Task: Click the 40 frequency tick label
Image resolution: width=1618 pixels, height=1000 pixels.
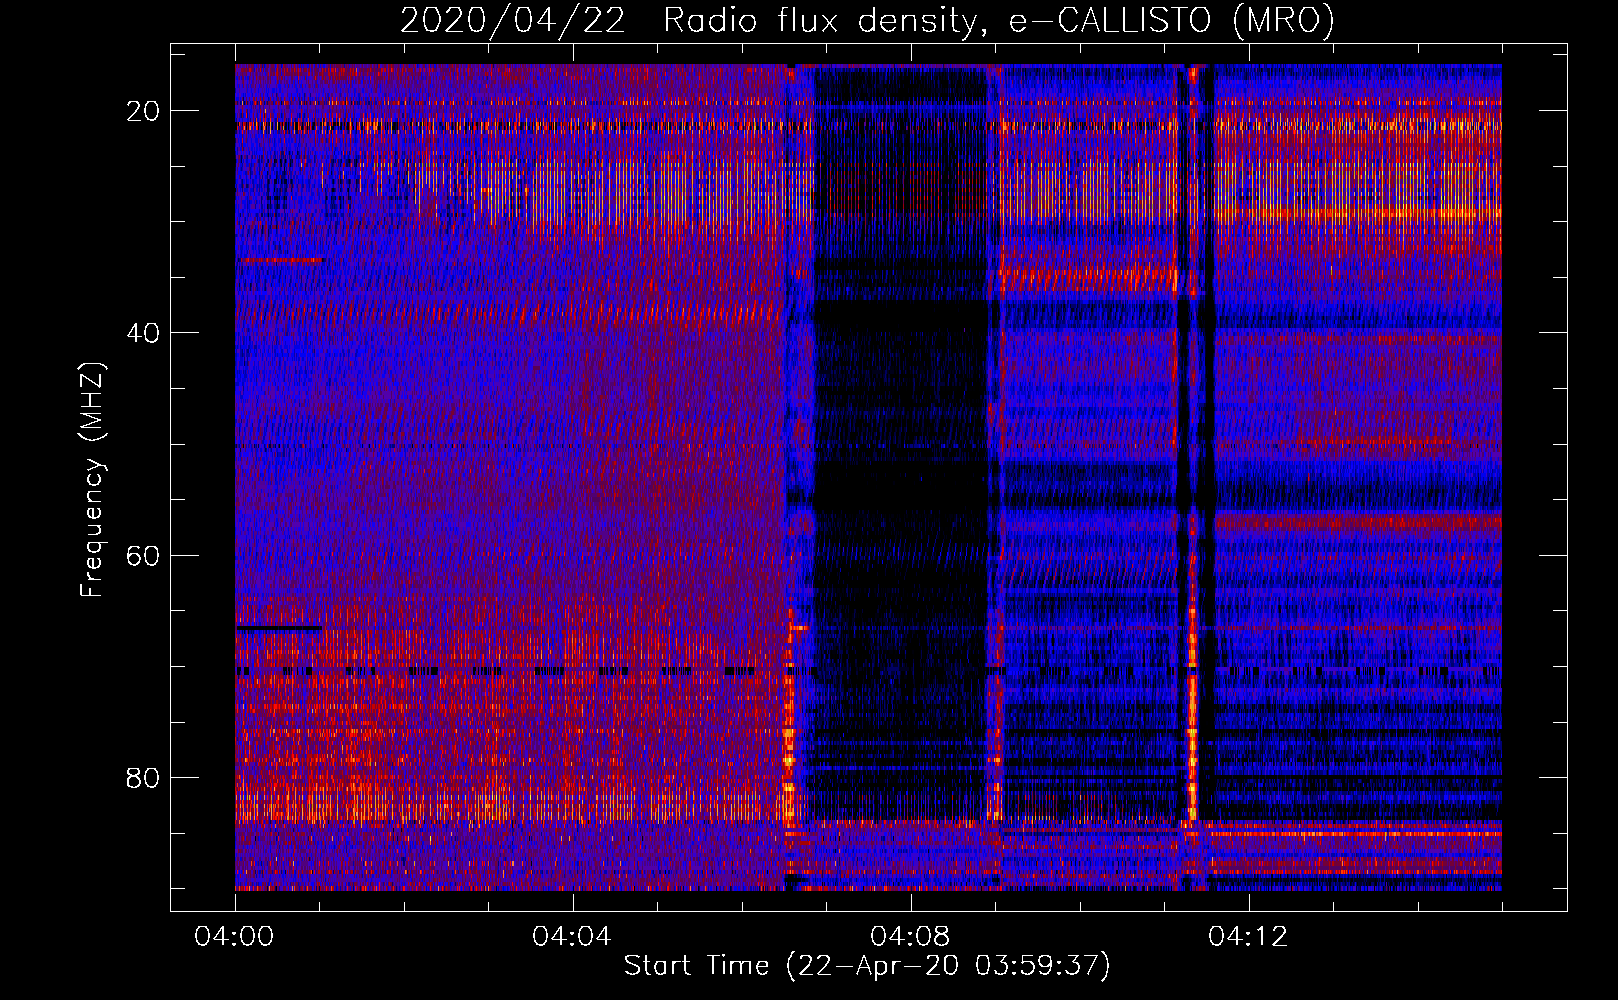Action: click(144, 333)
